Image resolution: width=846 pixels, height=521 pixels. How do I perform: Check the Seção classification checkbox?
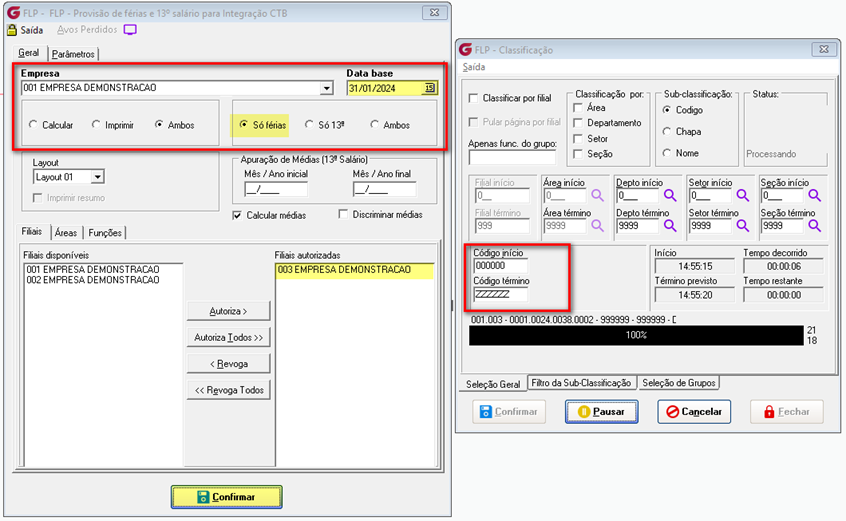click(x=578, y=154)
